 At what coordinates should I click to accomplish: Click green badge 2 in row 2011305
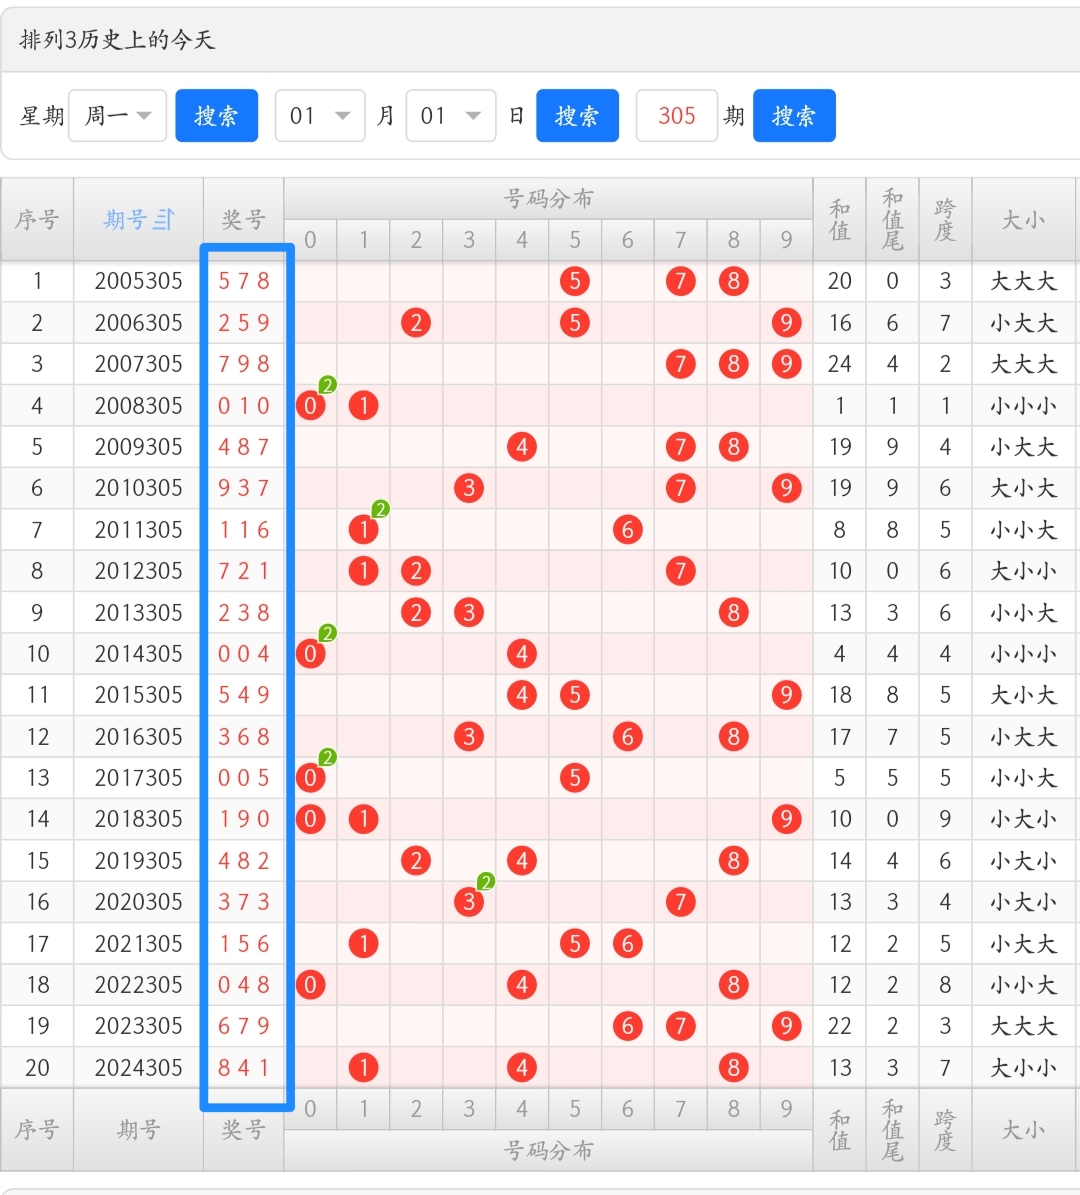coord(380,510)
